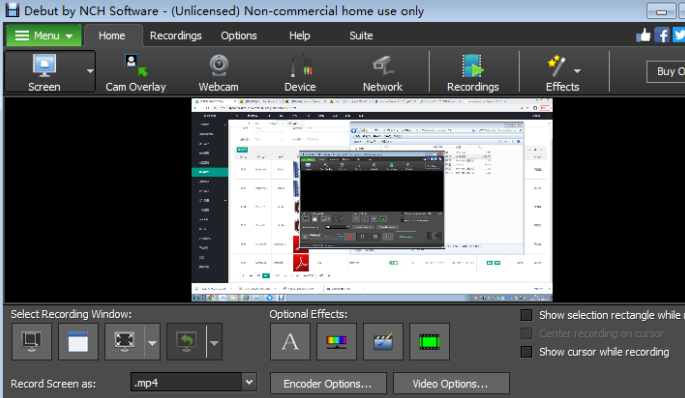Share via Twitter icon
The width and height of the screenshot is (685, 398).
click(x=679, y=35)
